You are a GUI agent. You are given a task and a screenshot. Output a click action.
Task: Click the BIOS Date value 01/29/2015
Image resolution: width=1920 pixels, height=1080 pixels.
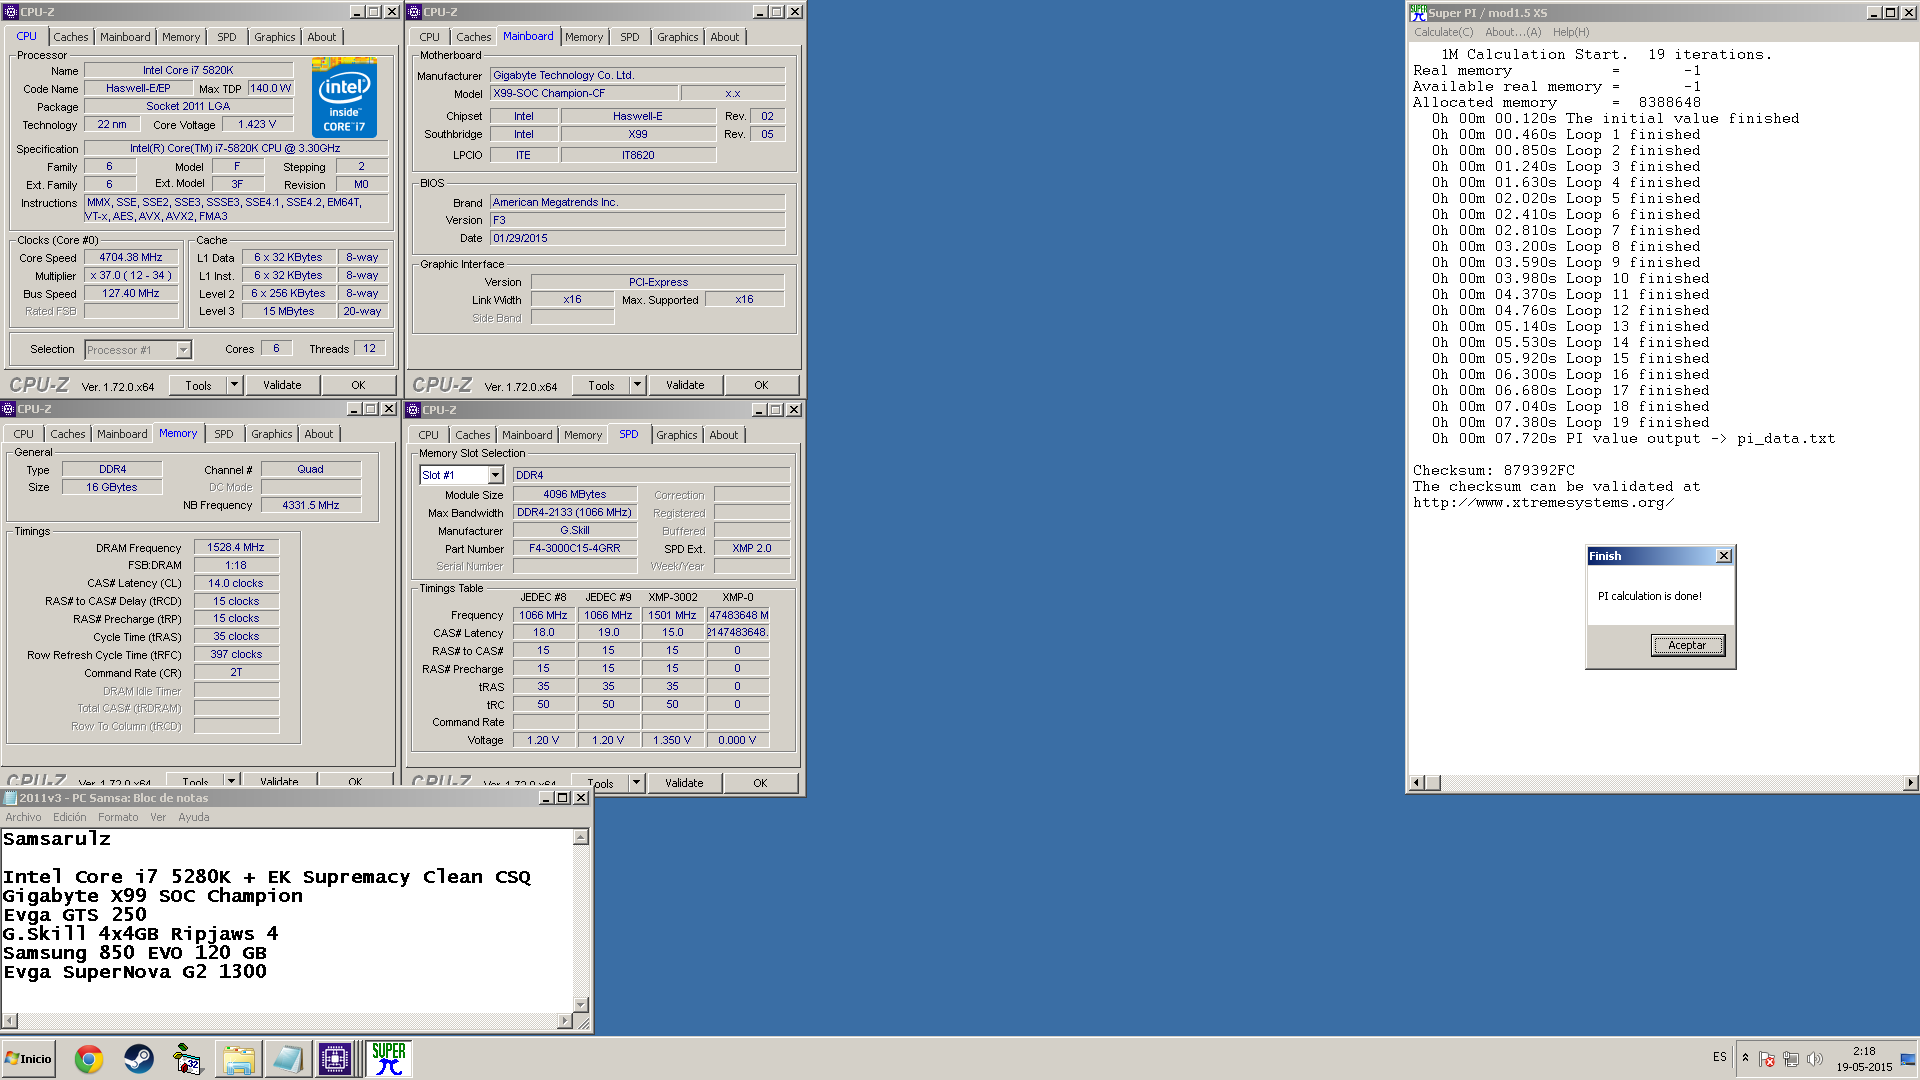pos(637,238)
